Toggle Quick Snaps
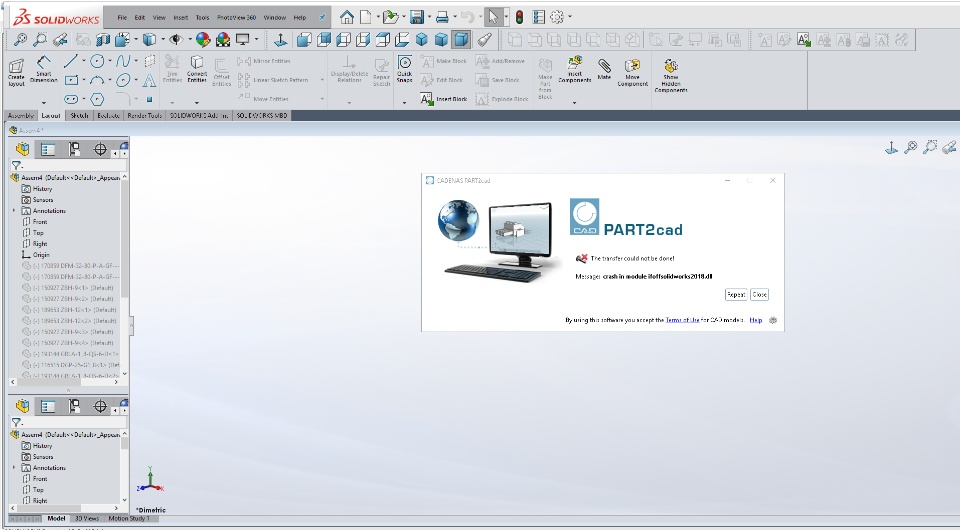The height and width of the screenshot is (530, 960). [x=405, y=69]
